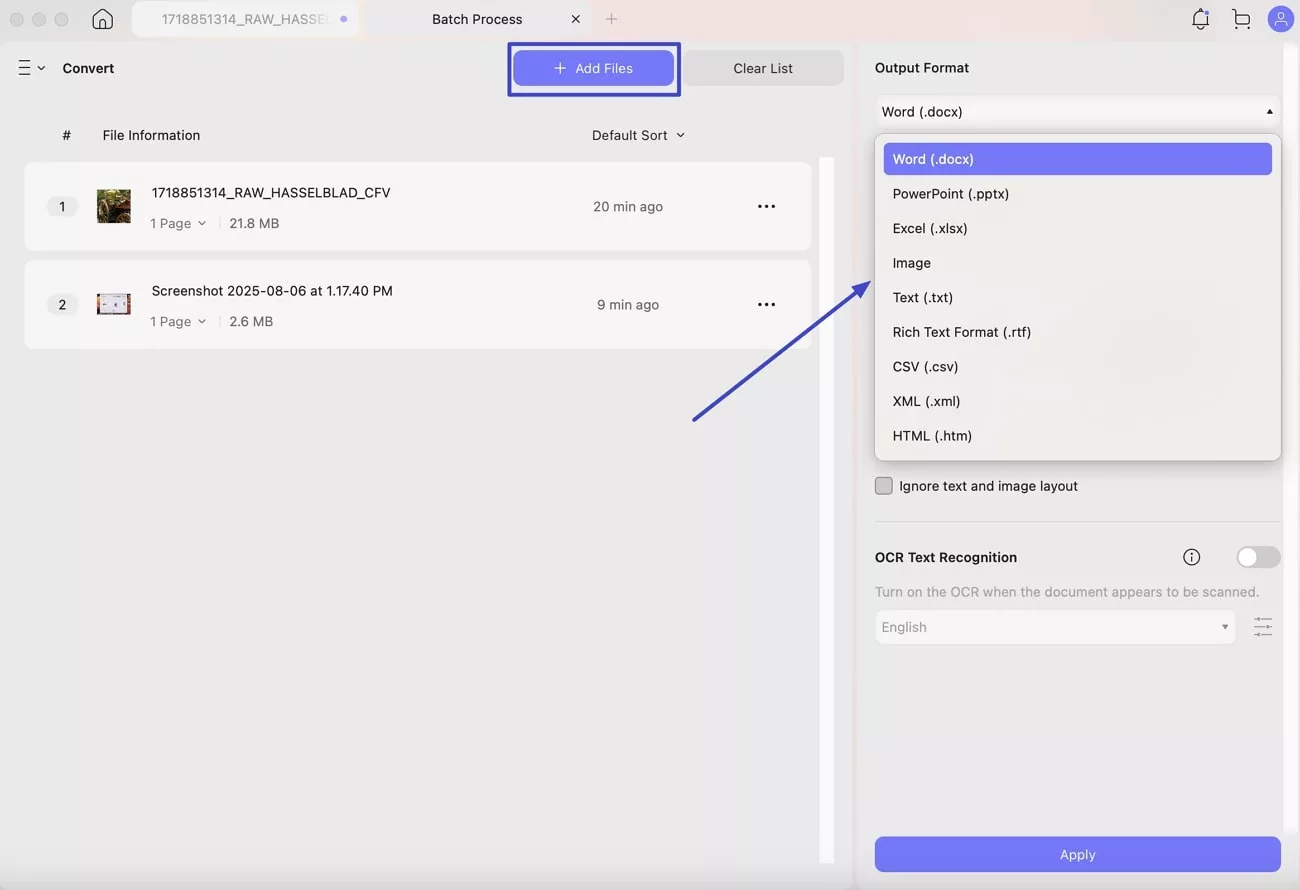The image size is (1300, 890).
Task: Check Ignore text and image layout
Action: point(883,485)
